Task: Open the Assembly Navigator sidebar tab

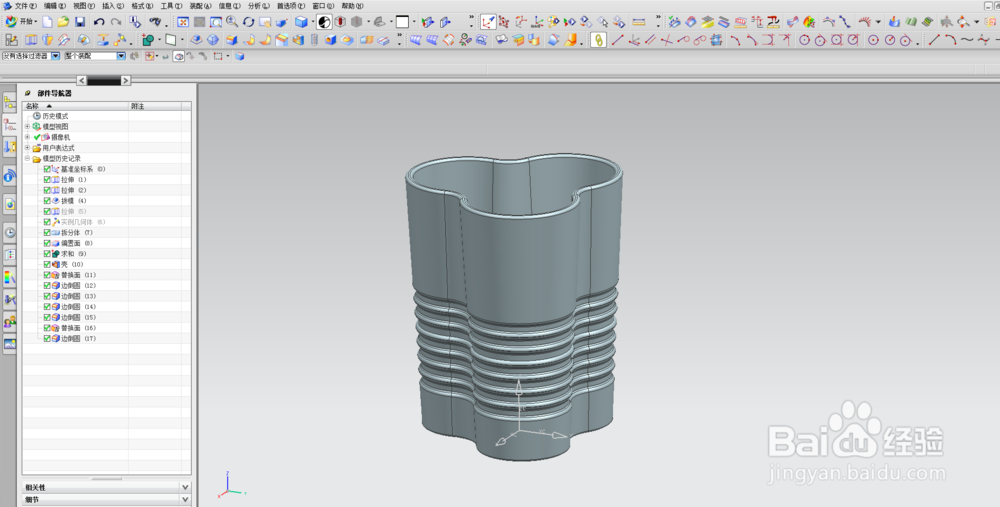Action: coord(9,102)
